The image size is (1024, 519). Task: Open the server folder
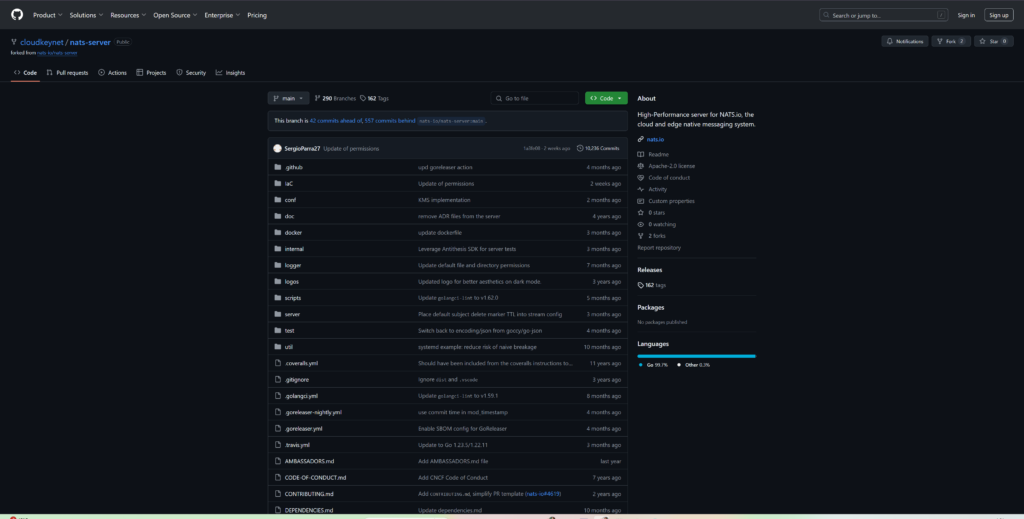(x=292, y=314)
